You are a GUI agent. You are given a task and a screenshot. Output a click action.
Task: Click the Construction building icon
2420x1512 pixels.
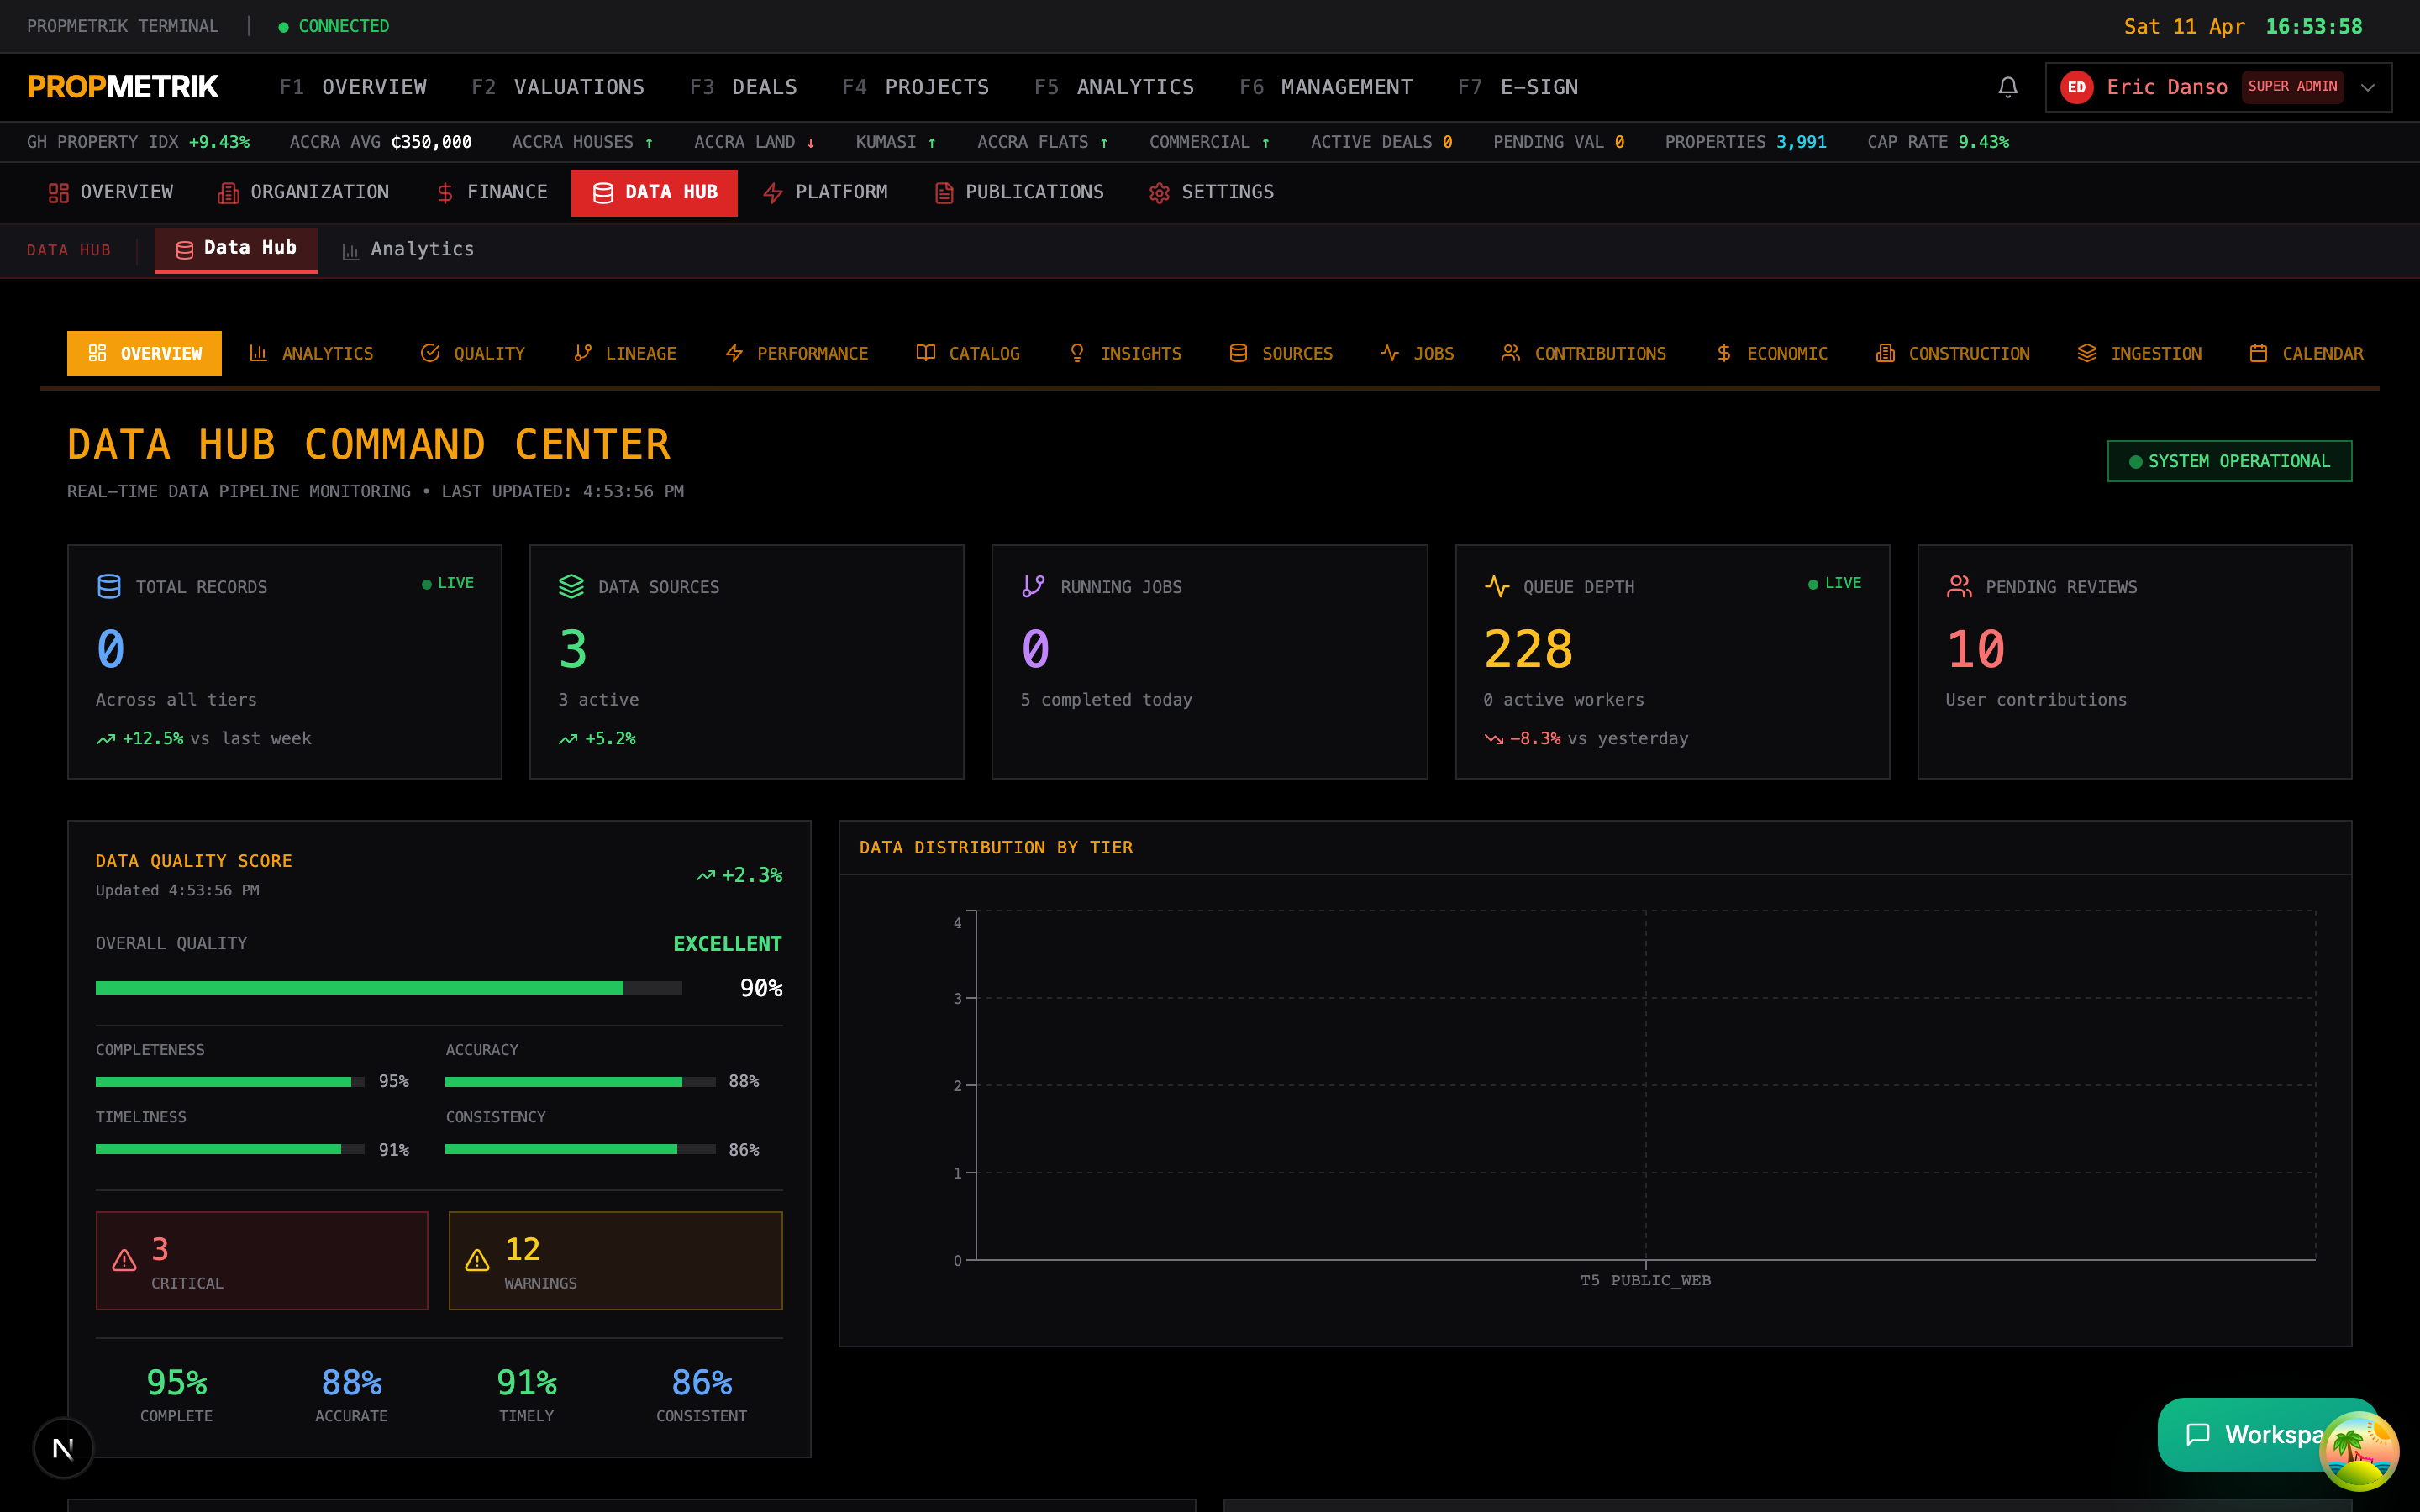pos(1886,353)
